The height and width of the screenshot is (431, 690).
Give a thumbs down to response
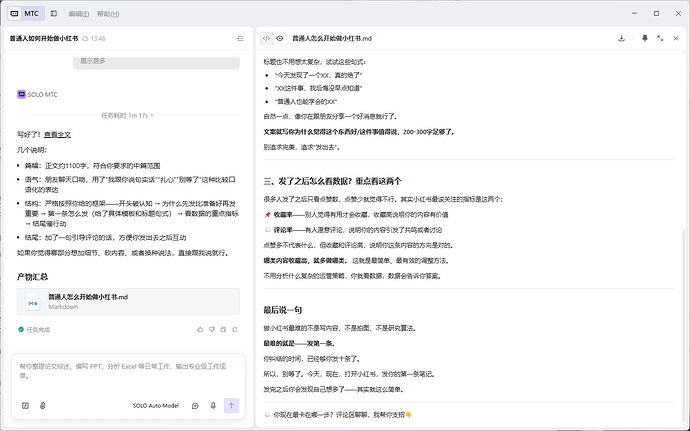tap(212, 329)
